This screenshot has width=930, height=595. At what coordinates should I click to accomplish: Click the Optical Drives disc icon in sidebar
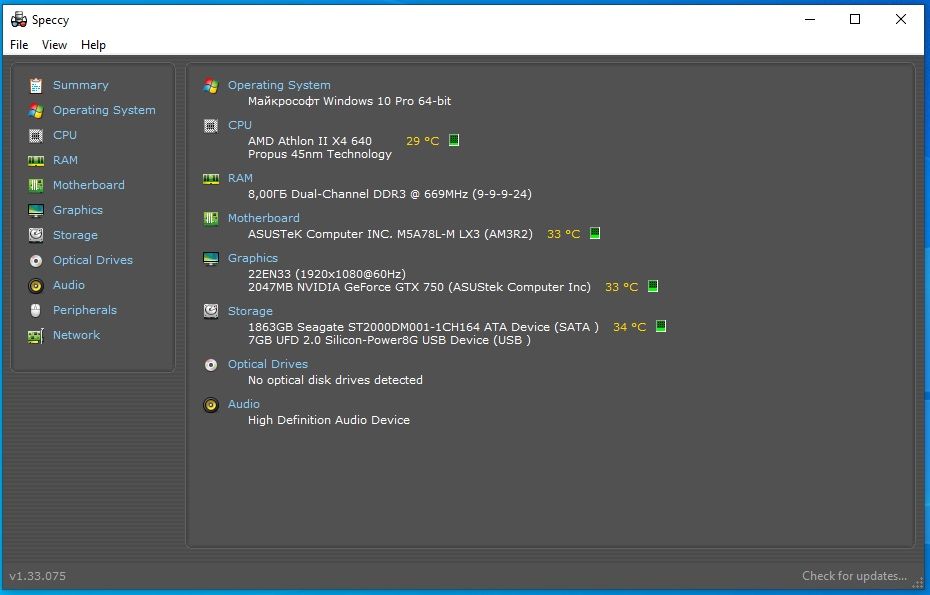pos(36,260)
